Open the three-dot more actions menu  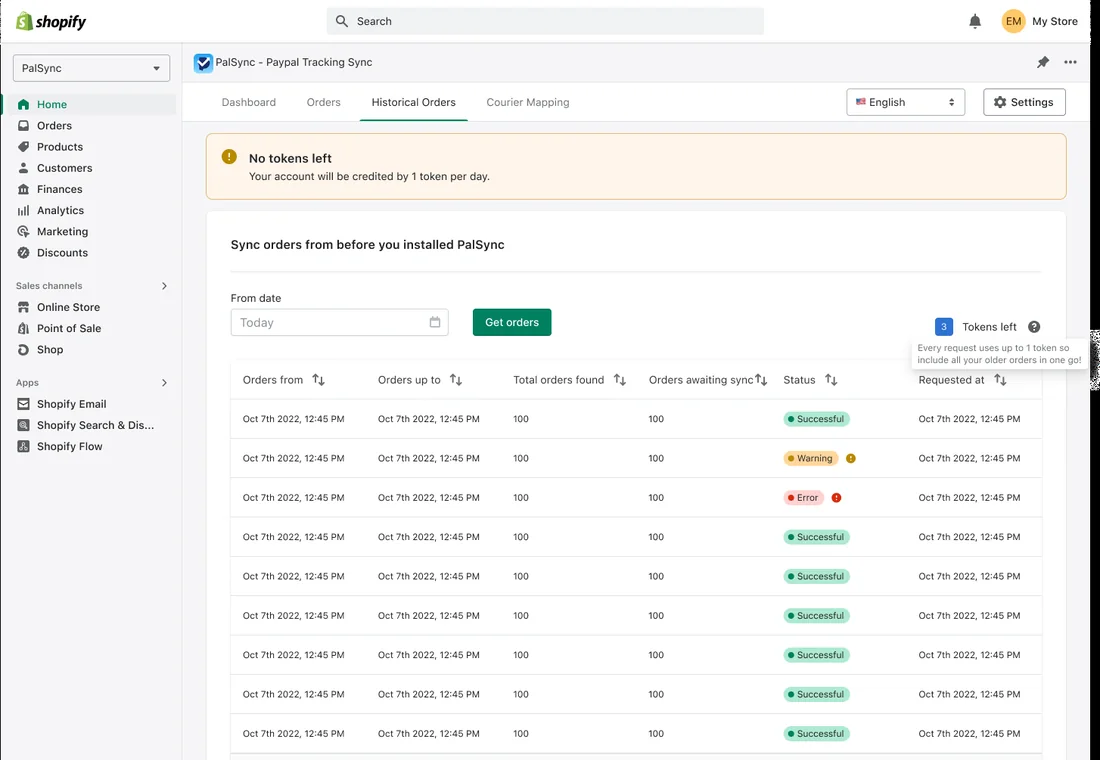1070,62
